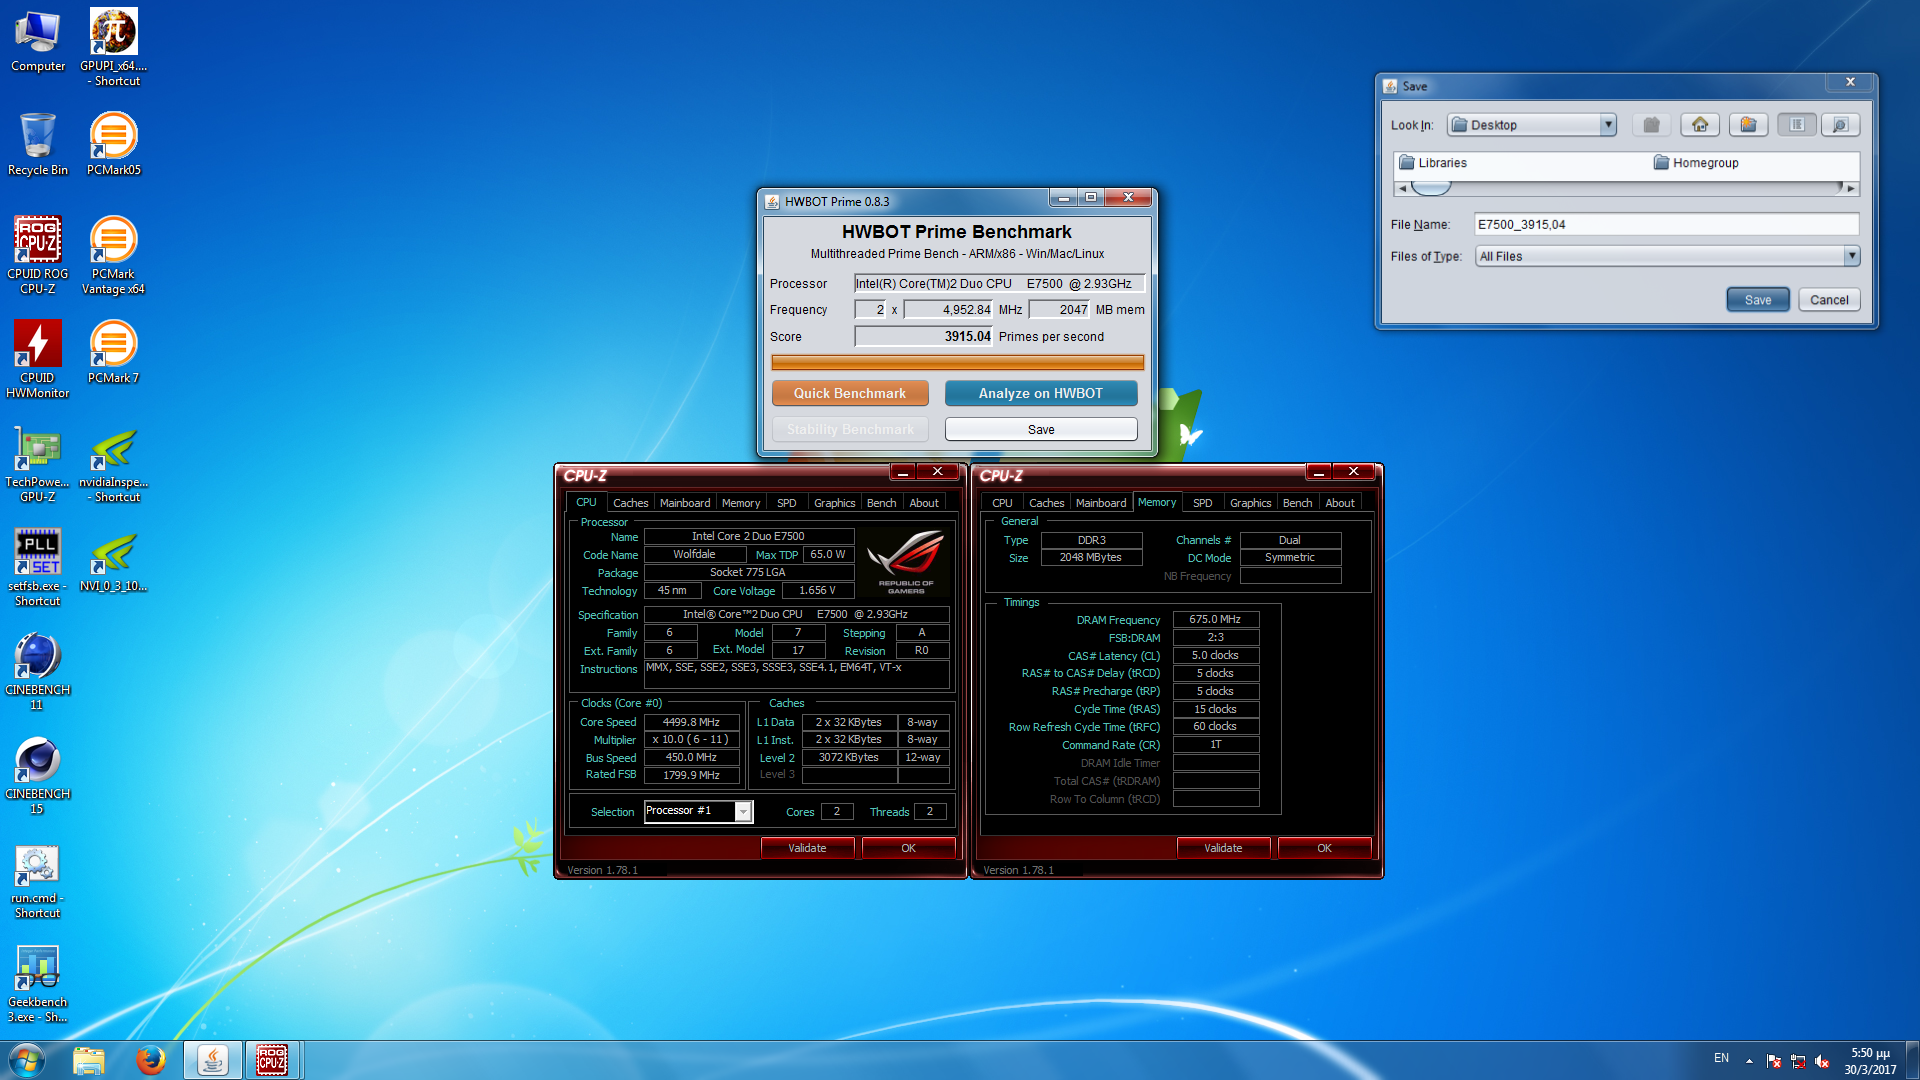Click Validate in right CPU-Z Memory window

pyautogui.click(x=1223, y=848)
